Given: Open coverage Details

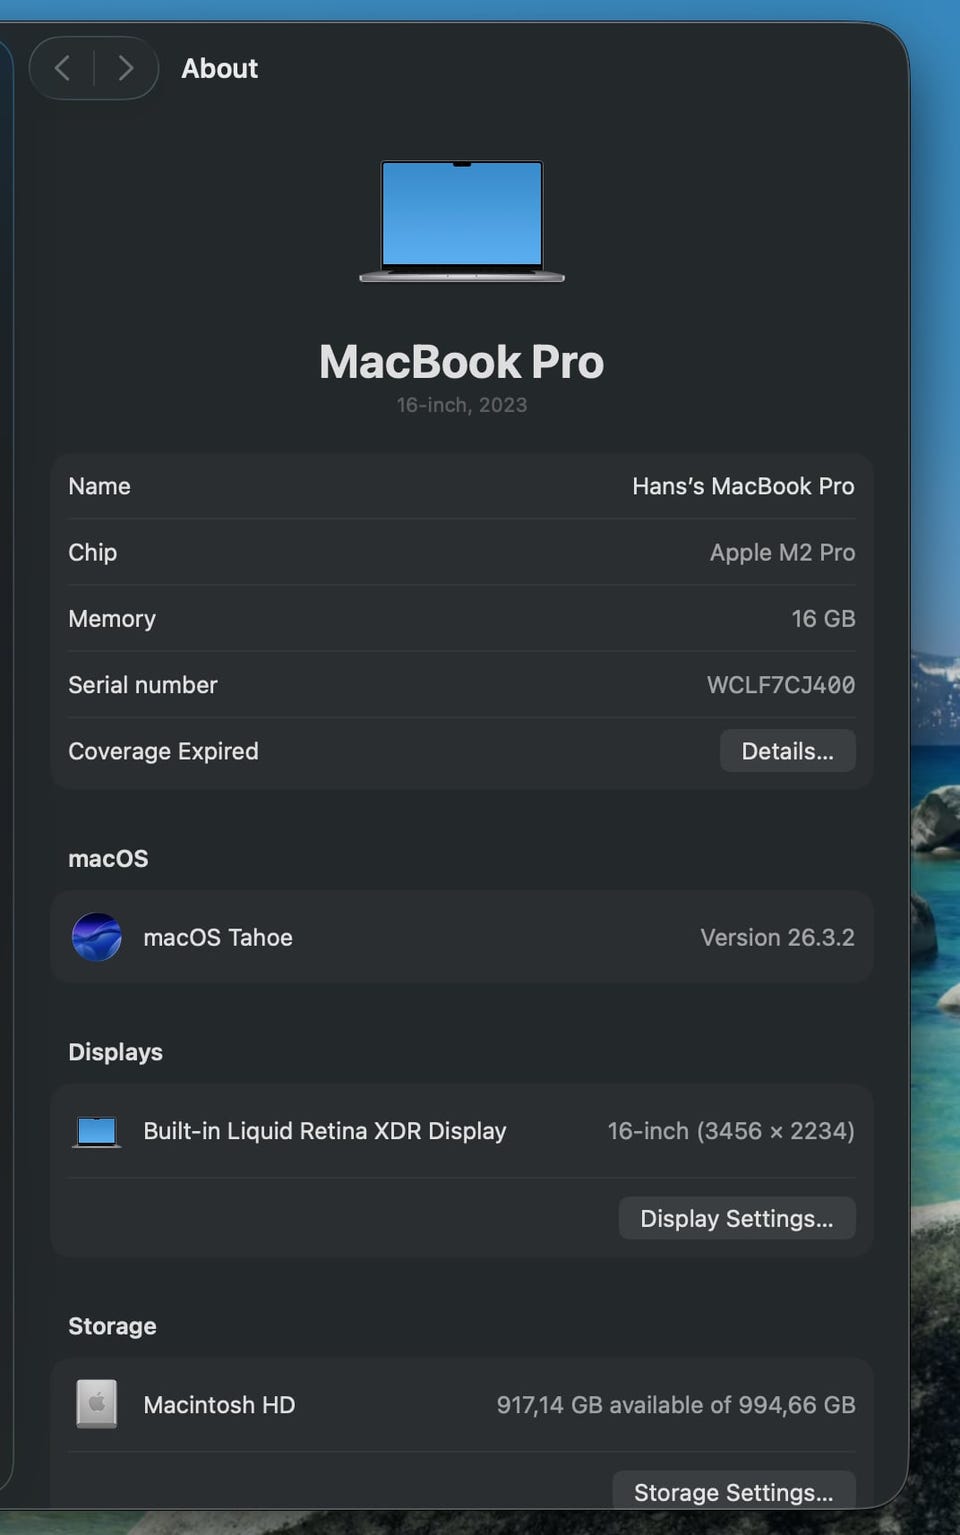Looking at the screenshot, I should 787,751.
